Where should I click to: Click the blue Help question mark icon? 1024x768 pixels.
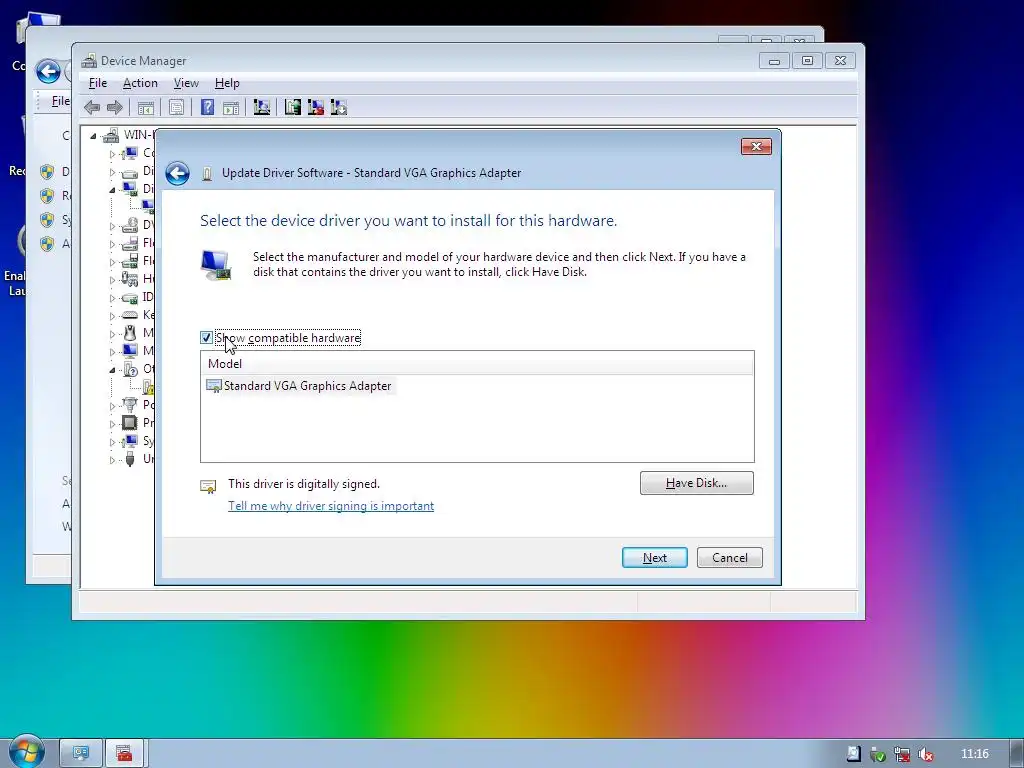click(x=207, y=107)
